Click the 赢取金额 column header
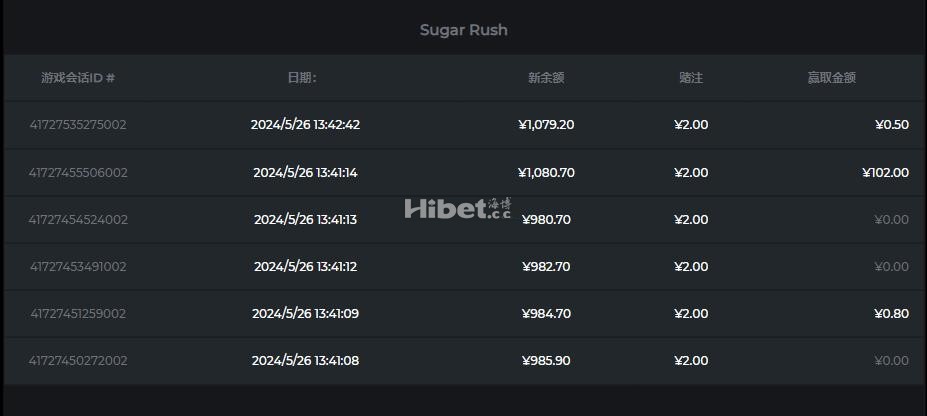The image size is (927, 416). [x=832, y=77]
